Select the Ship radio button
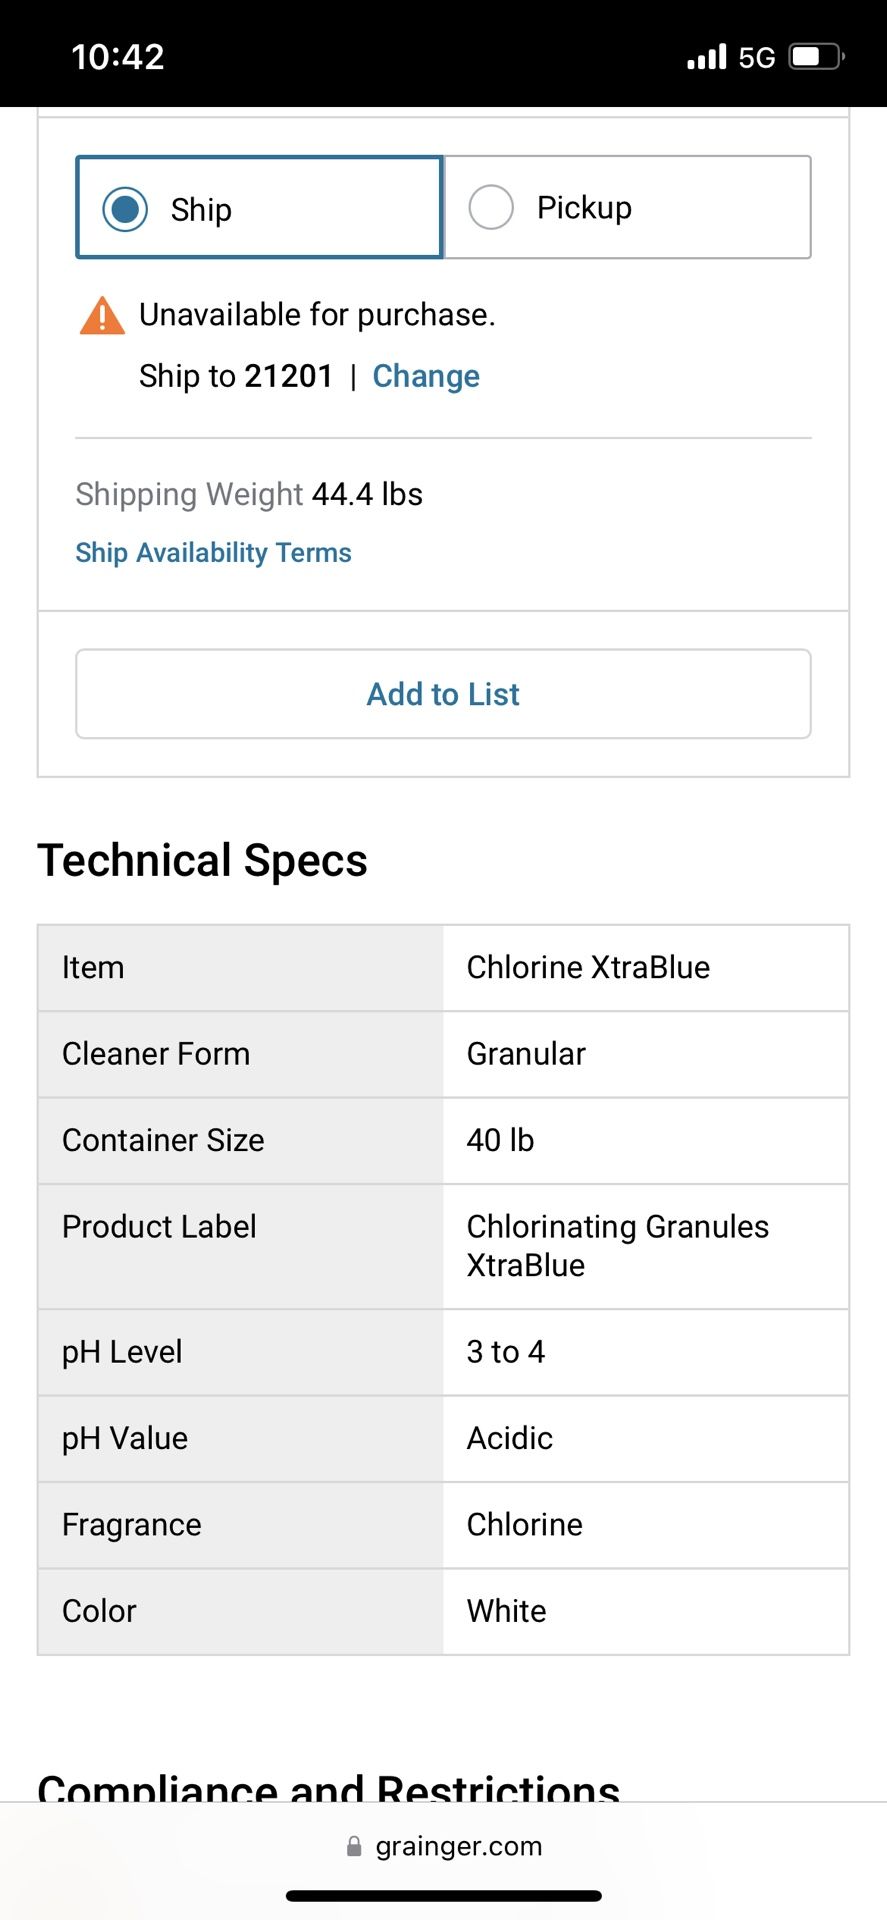 point(125,209)
